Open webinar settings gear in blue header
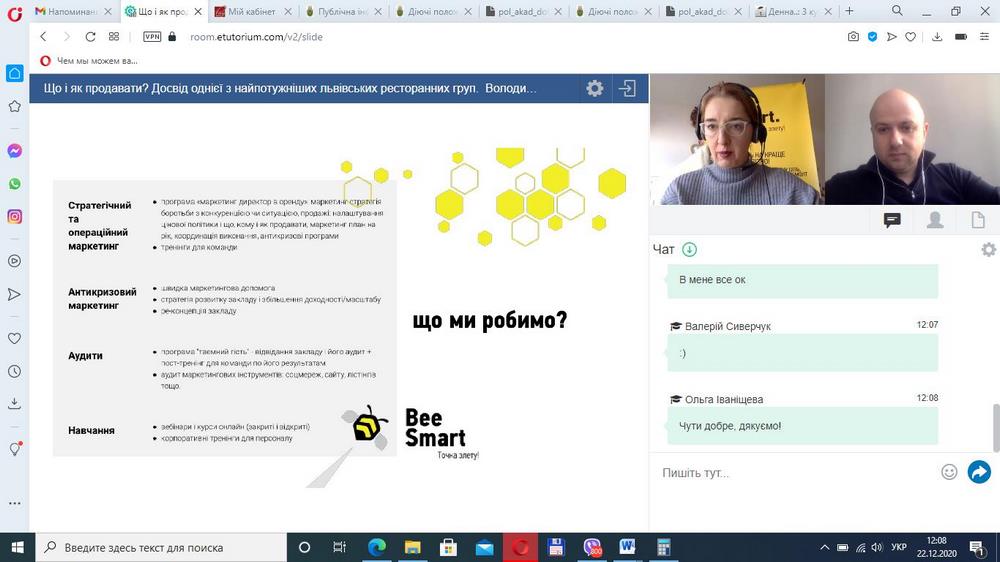 595,88
